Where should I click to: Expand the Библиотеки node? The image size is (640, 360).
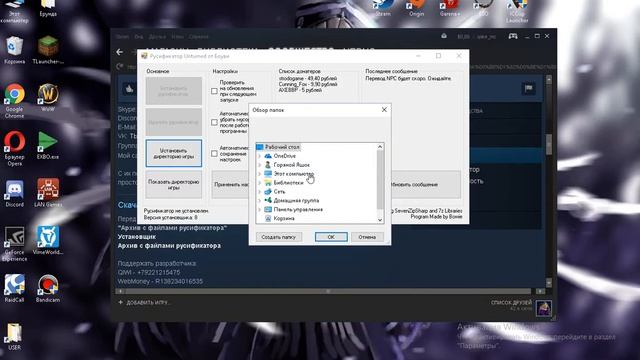click(260, 183)
